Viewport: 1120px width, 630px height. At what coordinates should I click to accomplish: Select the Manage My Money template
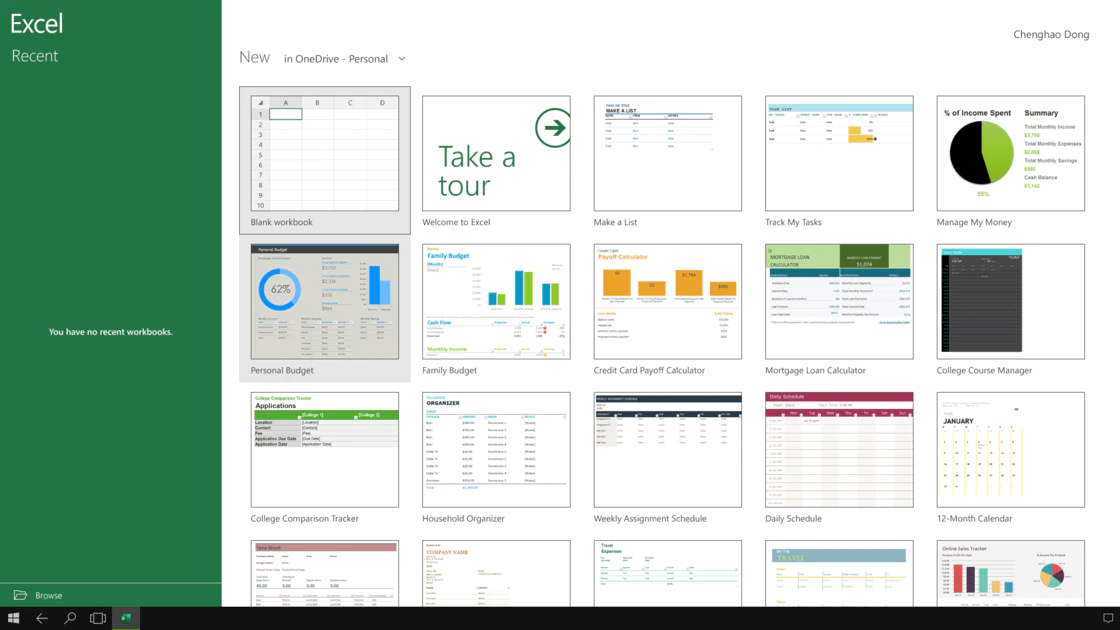tap(1010, 154)
